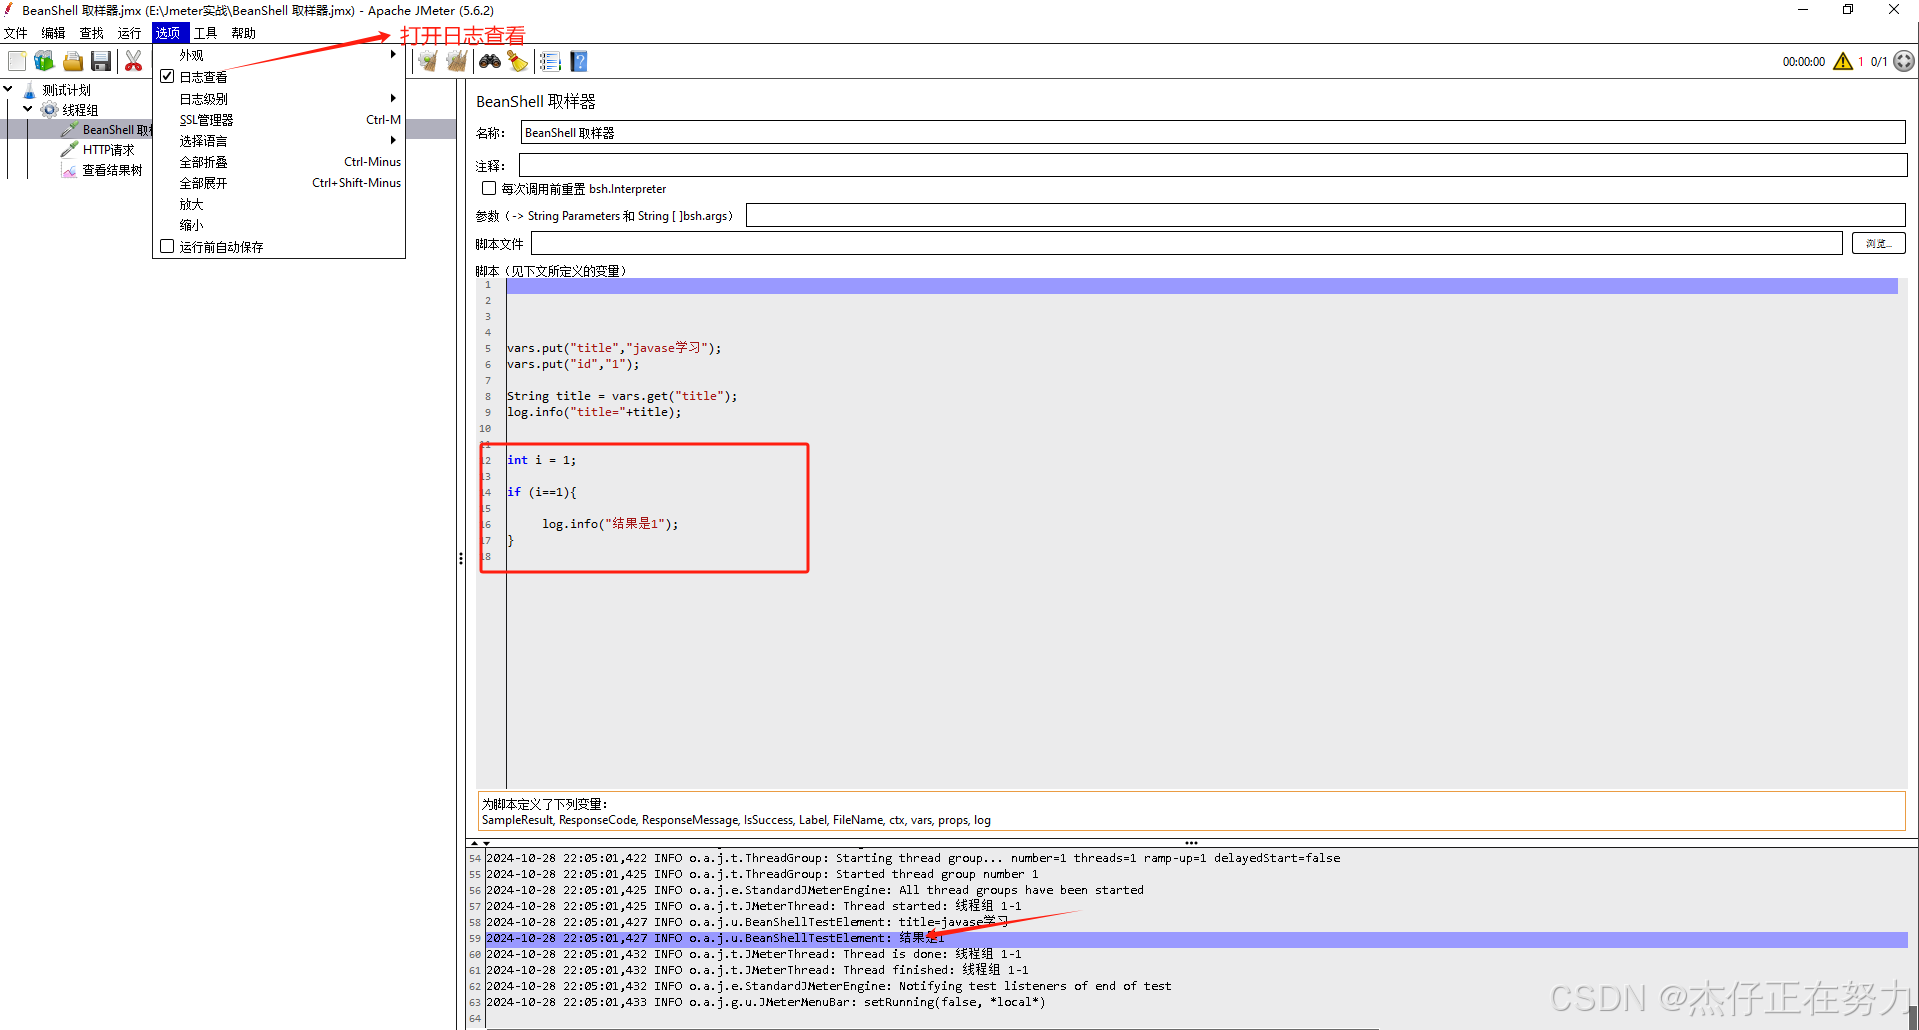This screenshot has height=1030, width=1919.
Task: Choose SSL管理器 from the menu
Action: click(x=279, y=120)
